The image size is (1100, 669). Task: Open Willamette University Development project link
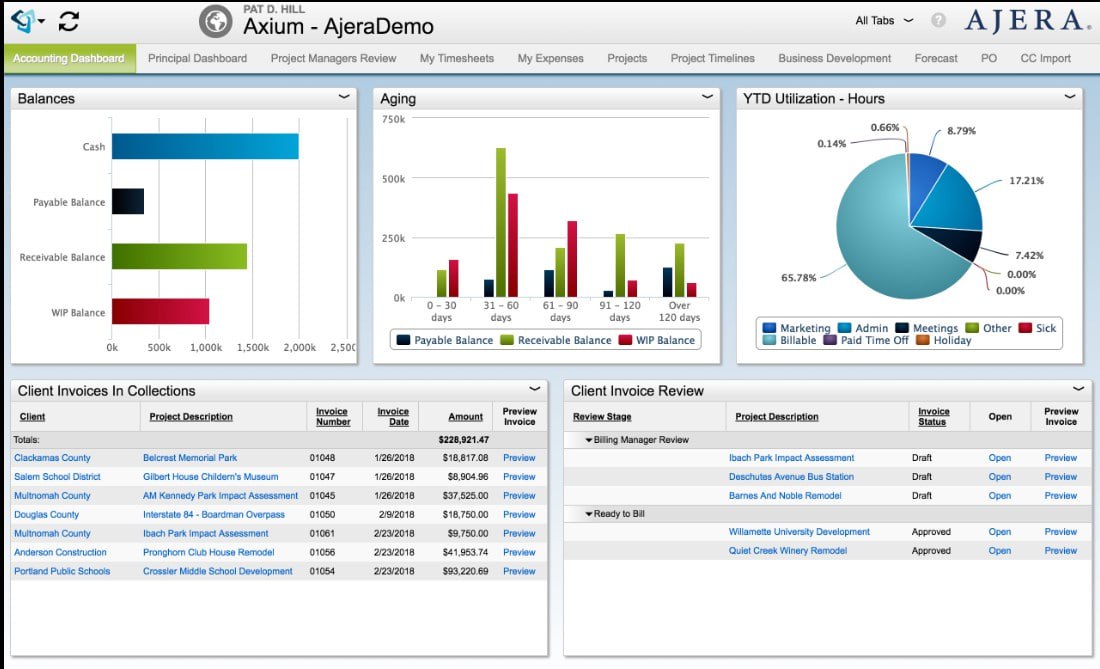tap(799, 532)
